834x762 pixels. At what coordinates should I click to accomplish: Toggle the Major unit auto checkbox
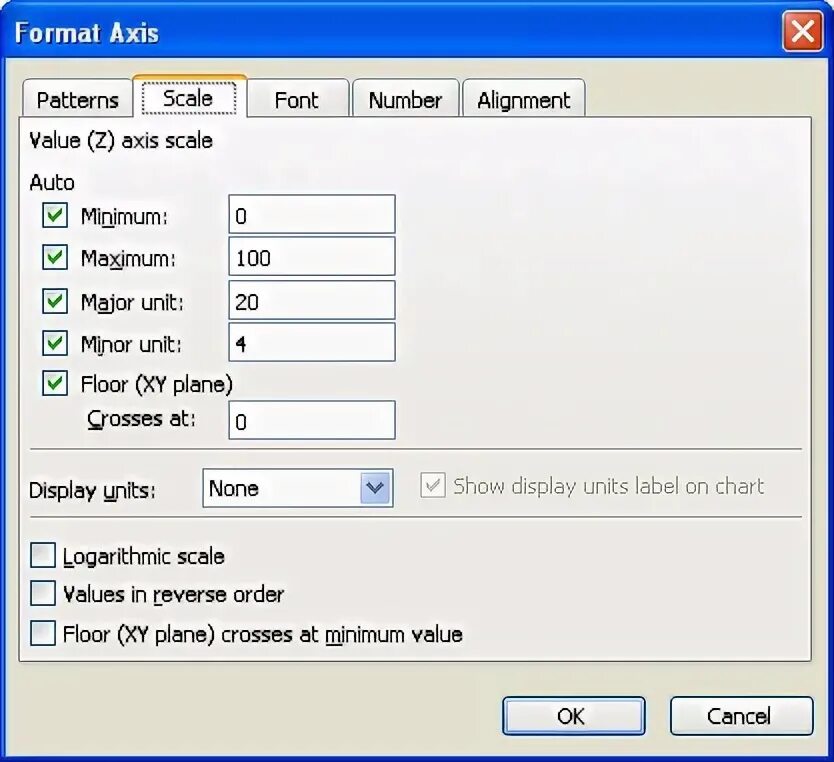[x=55, y=301]
